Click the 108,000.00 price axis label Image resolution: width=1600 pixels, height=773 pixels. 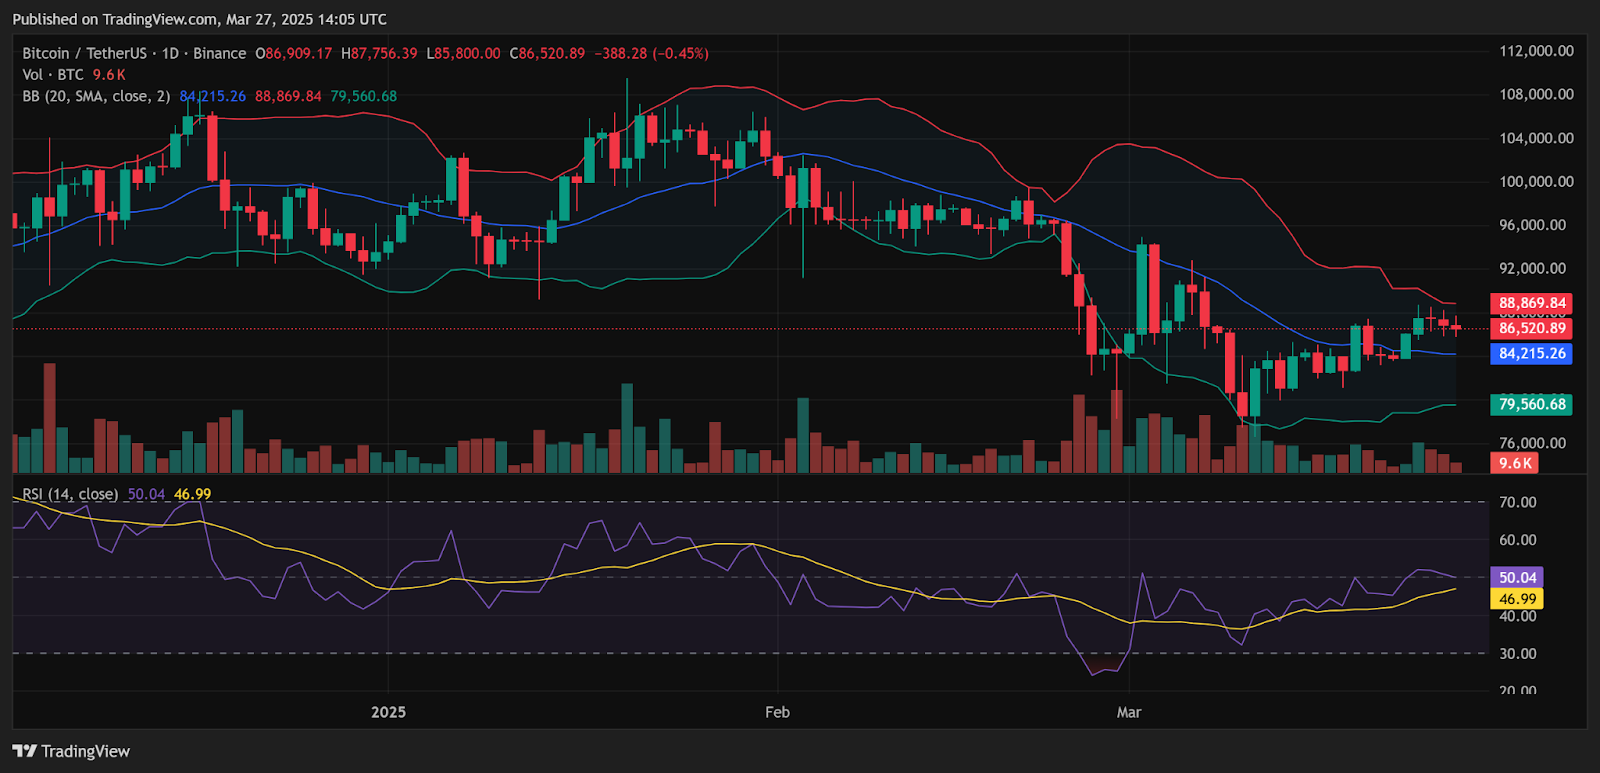pyautogui.click(x=1536, y=94)
